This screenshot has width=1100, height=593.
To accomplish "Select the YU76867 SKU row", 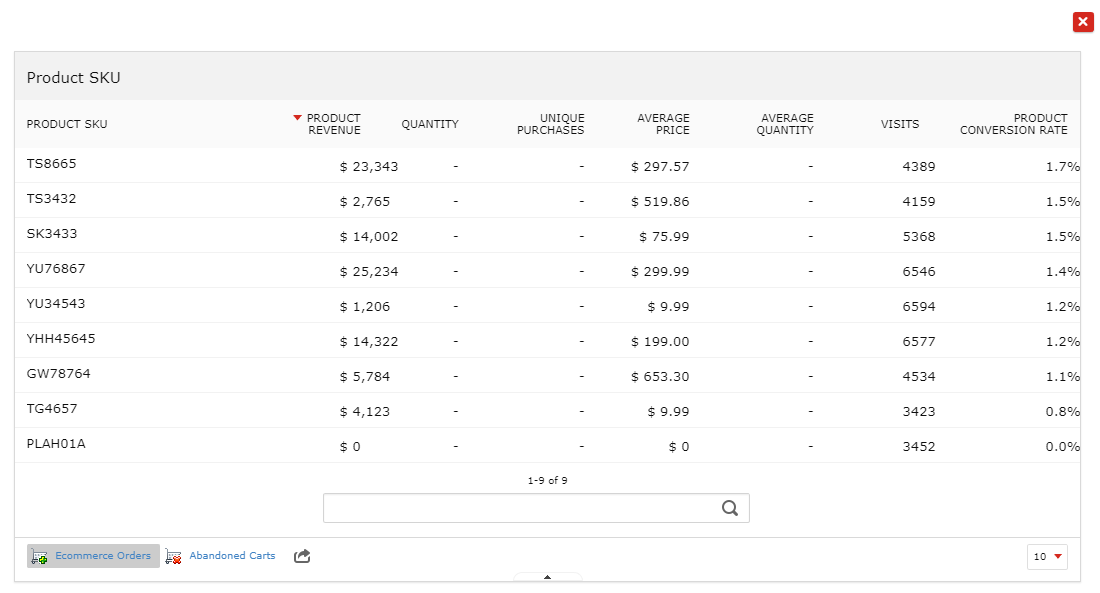I will (547, 270).
